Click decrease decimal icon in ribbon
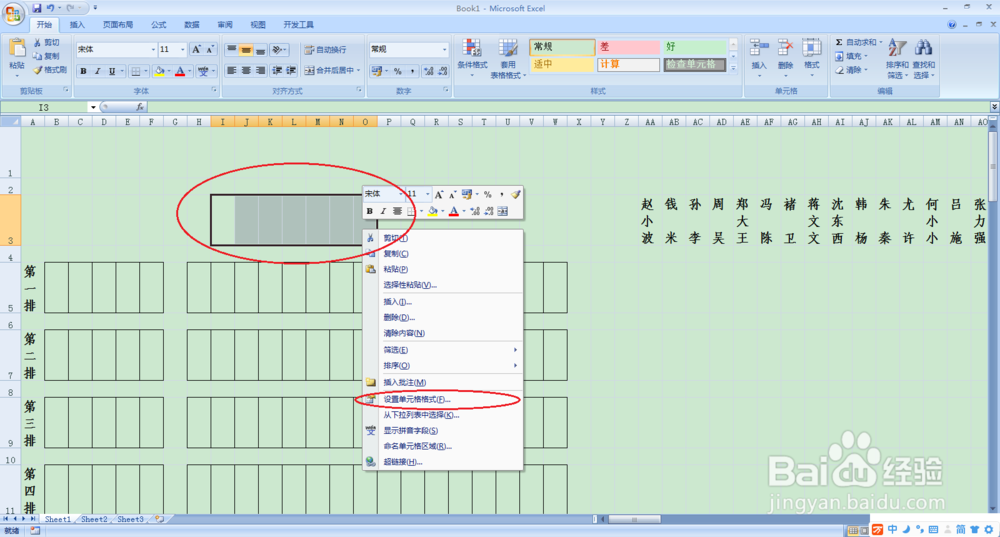 coord(443,71)
